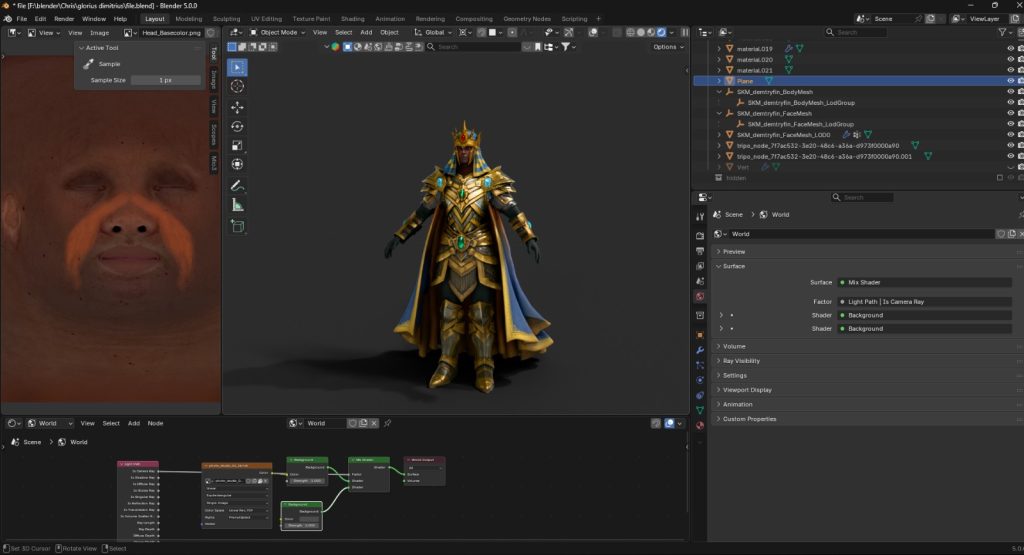
Task: Click the Options button in the viewport header
Action: coord(667,47)
